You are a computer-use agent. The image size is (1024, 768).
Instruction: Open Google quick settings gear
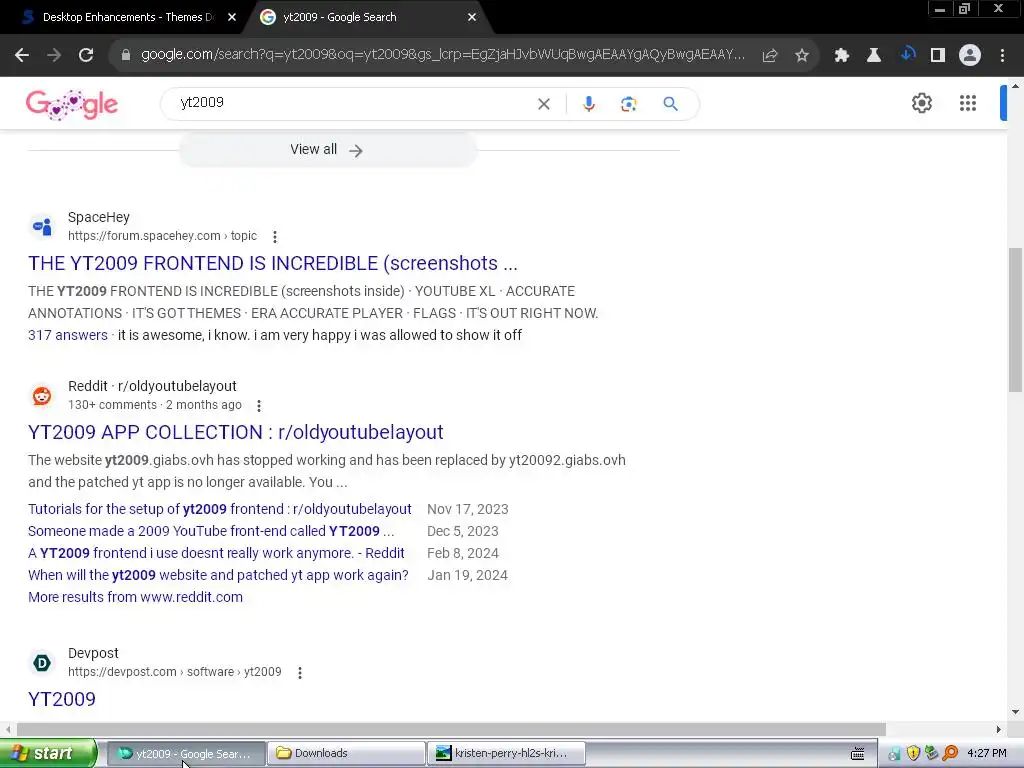pyautogui.click(x=921, y=103)
